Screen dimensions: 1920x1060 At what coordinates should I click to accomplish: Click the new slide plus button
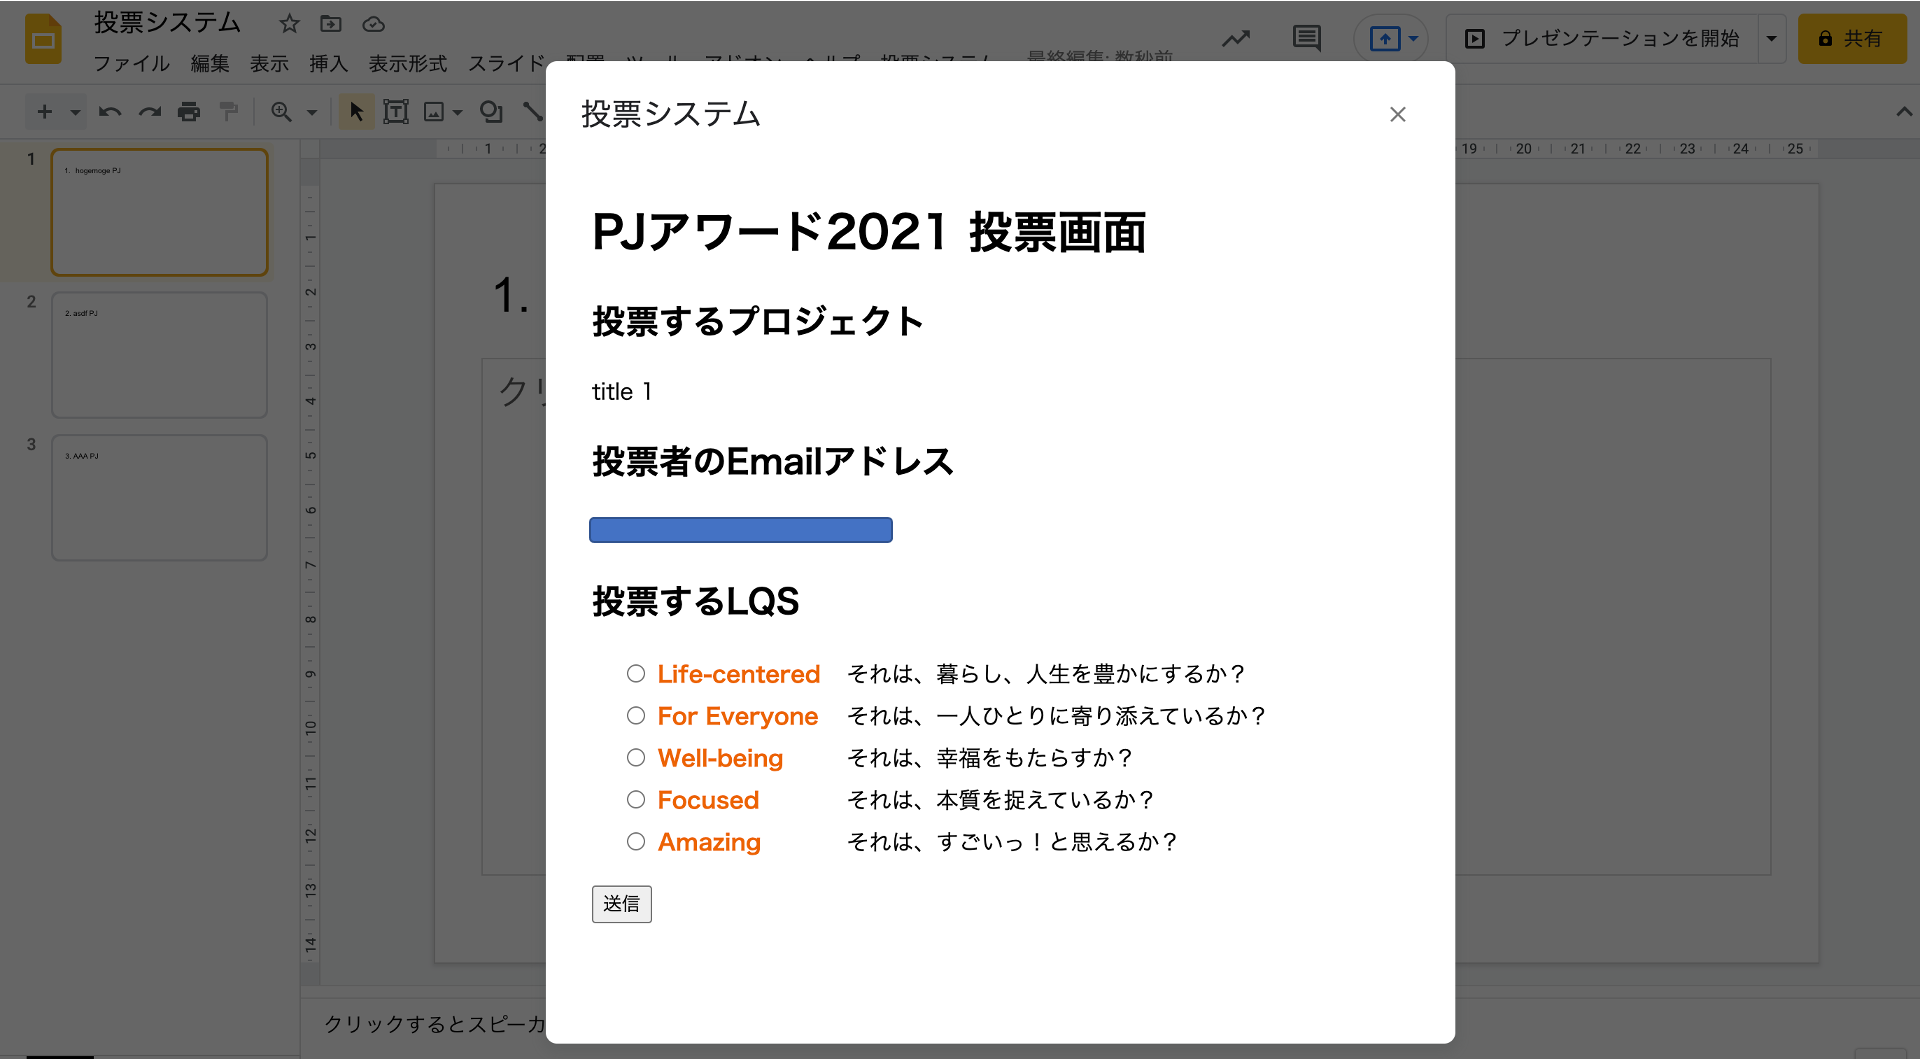[x=45, y=112]
